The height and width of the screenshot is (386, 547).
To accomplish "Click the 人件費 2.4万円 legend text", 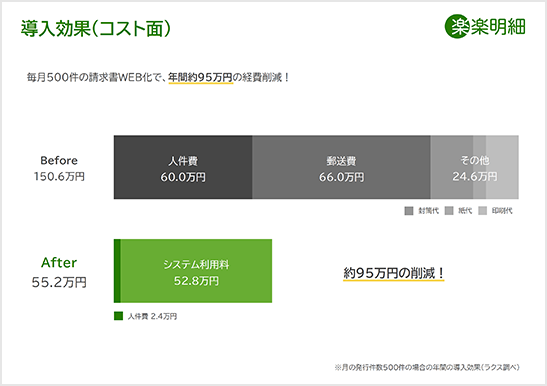I will tap(152, 316).
